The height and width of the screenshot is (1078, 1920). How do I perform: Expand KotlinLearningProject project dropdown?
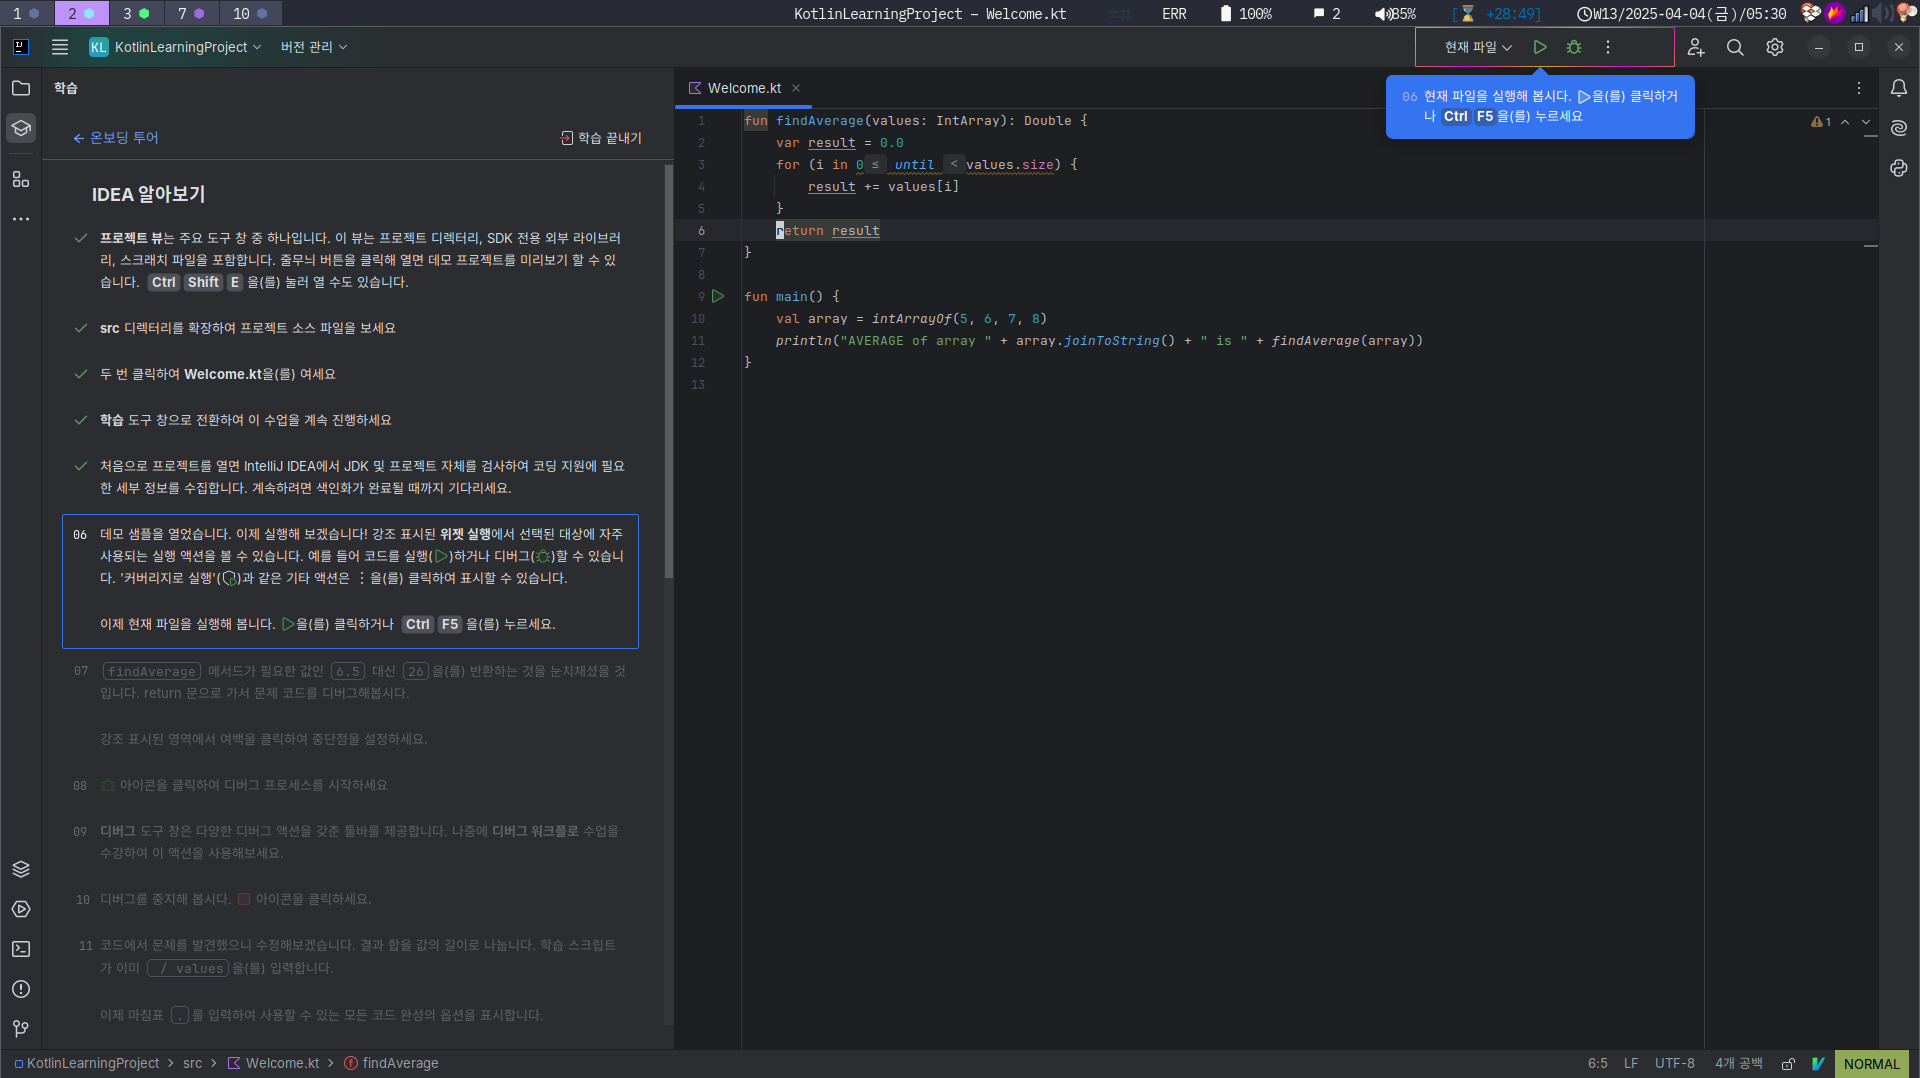pos(176,47)
